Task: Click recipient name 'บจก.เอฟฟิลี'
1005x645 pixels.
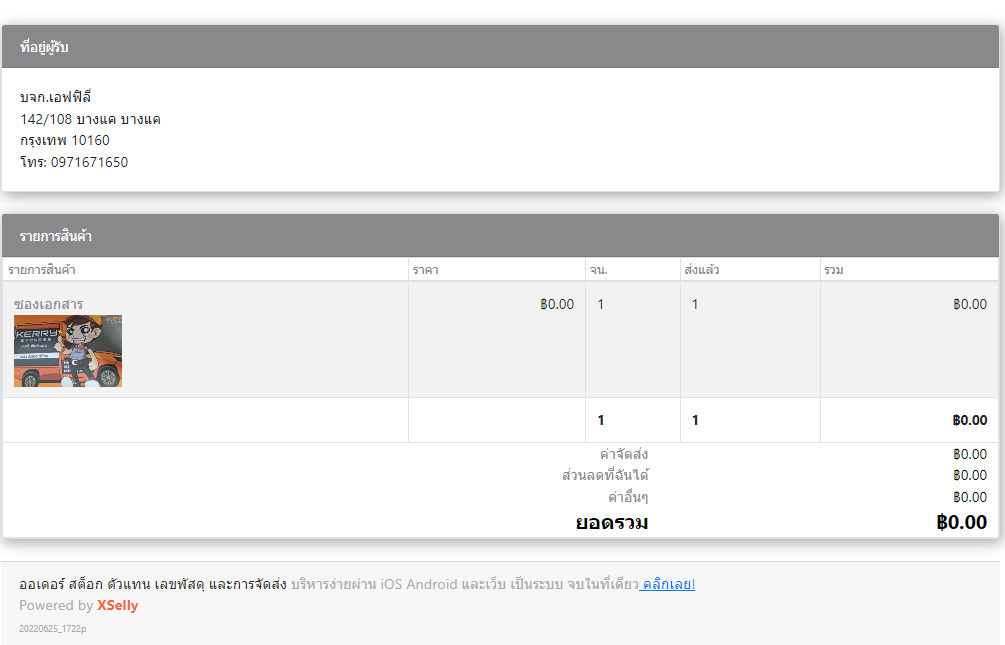Action: [x=56, y=97]
